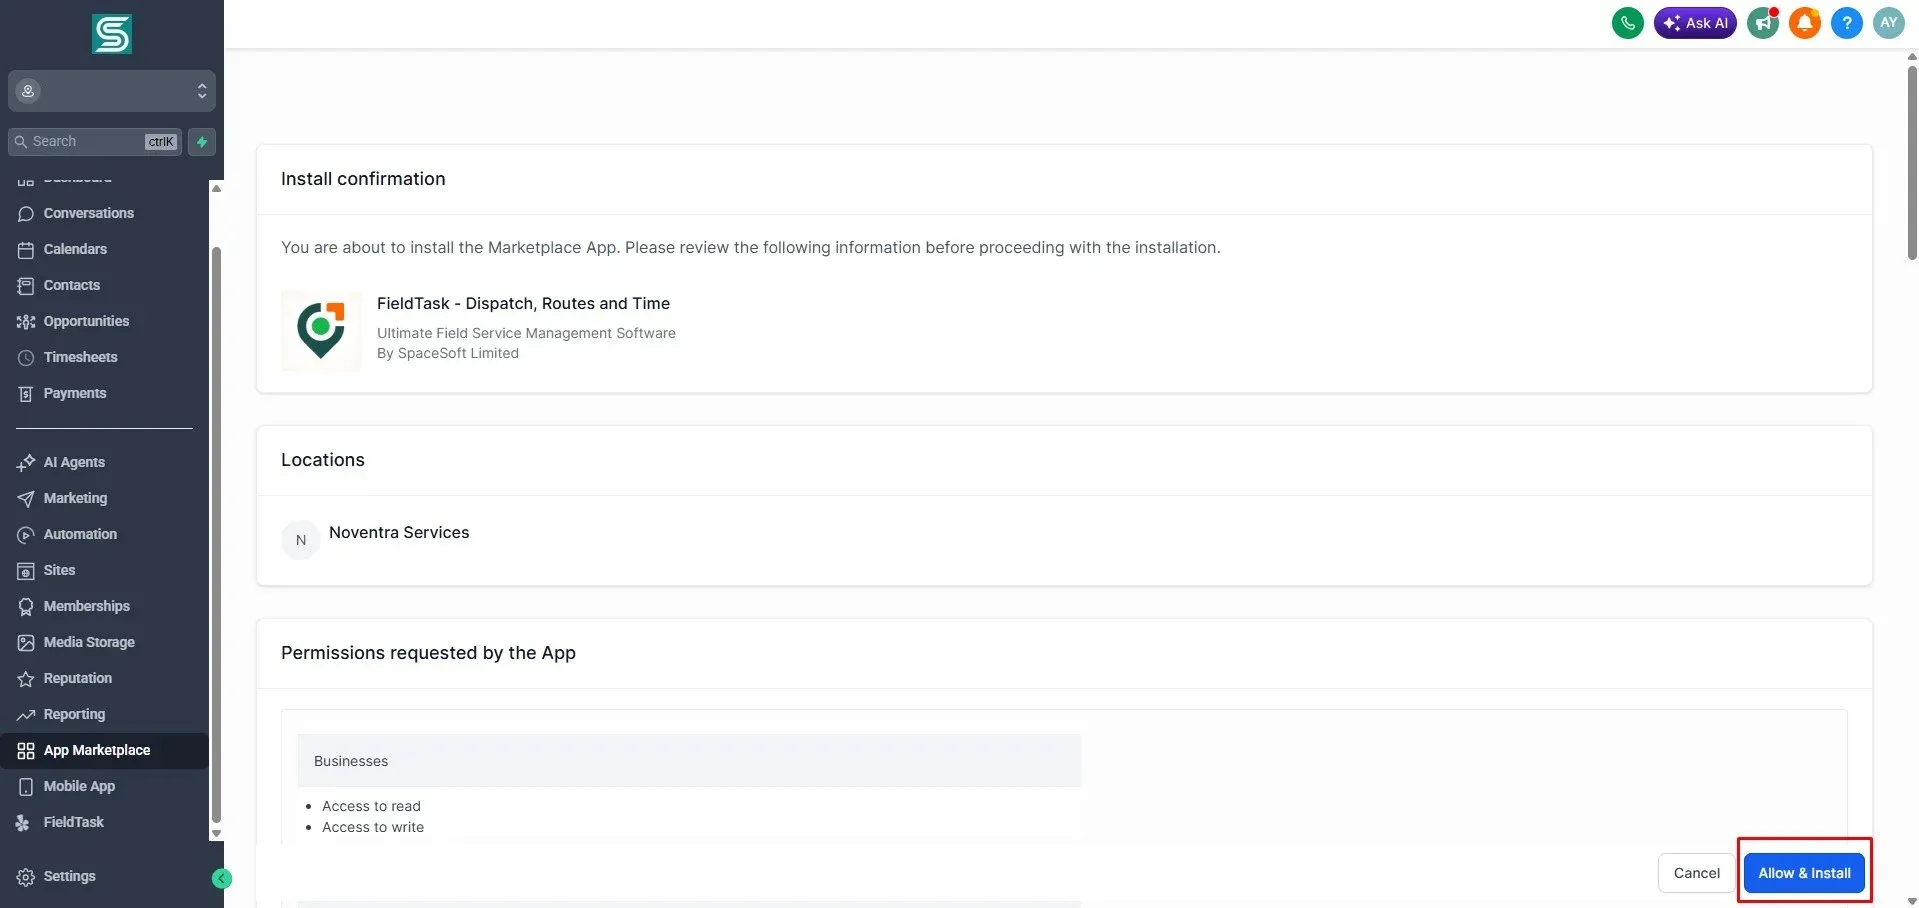Image resolution: width=1919 pixels, height=908 pixels.
Task: Click the Install confirmation heading
Action: click(363, 179)
